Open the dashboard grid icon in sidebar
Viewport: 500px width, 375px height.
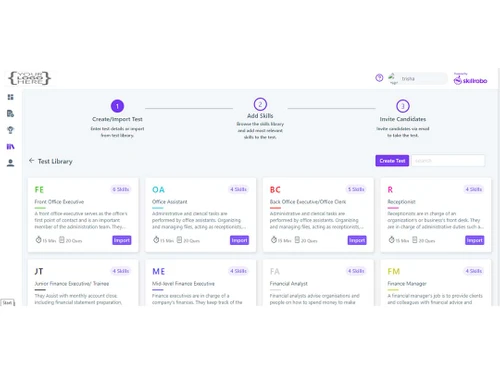(11, 97)
